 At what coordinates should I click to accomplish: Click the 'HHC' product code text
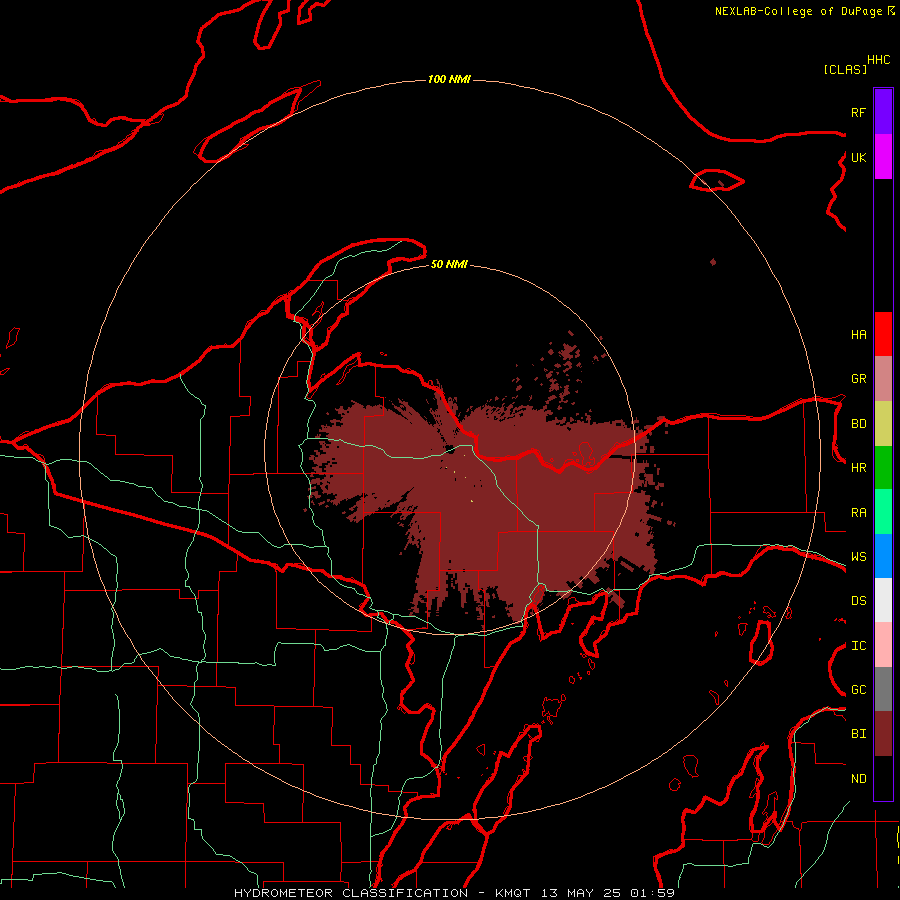pos(879,60)
